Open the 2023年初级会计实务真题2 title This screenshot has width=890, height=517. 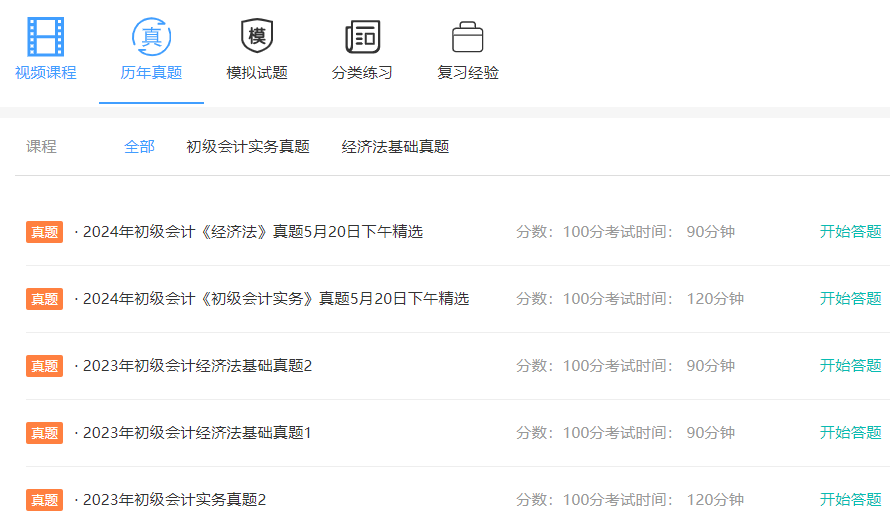coord(174,500)
